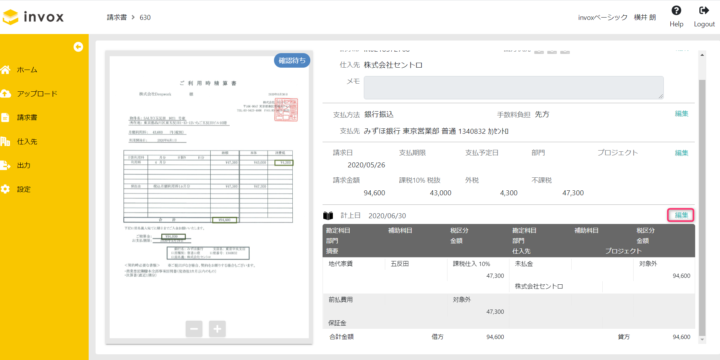720x360 pixels.
Task: Click the scrollbar up arrow
Action: click(701, 55)
